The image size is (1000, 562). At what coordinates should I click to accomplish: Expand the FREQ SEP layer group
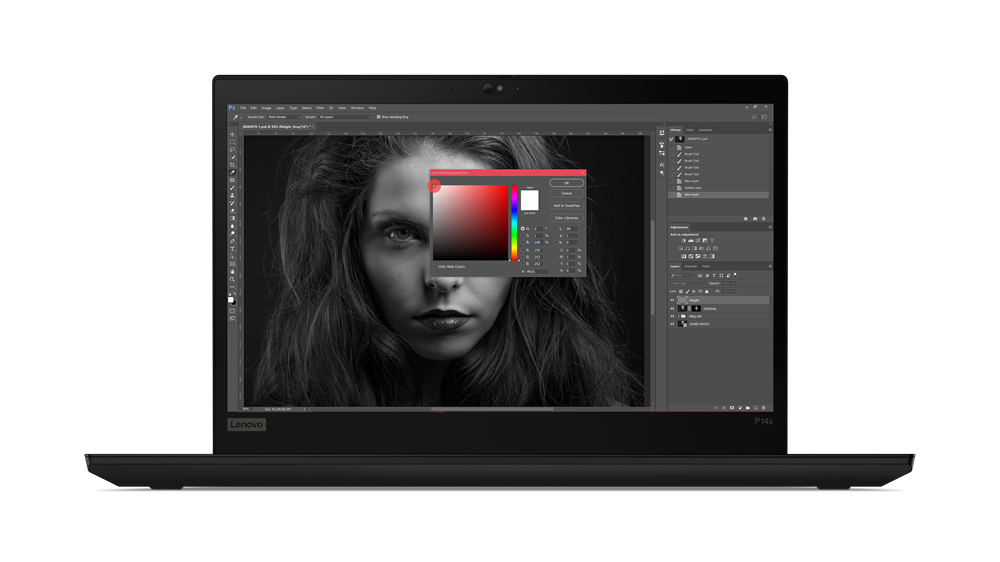[680, 316]
